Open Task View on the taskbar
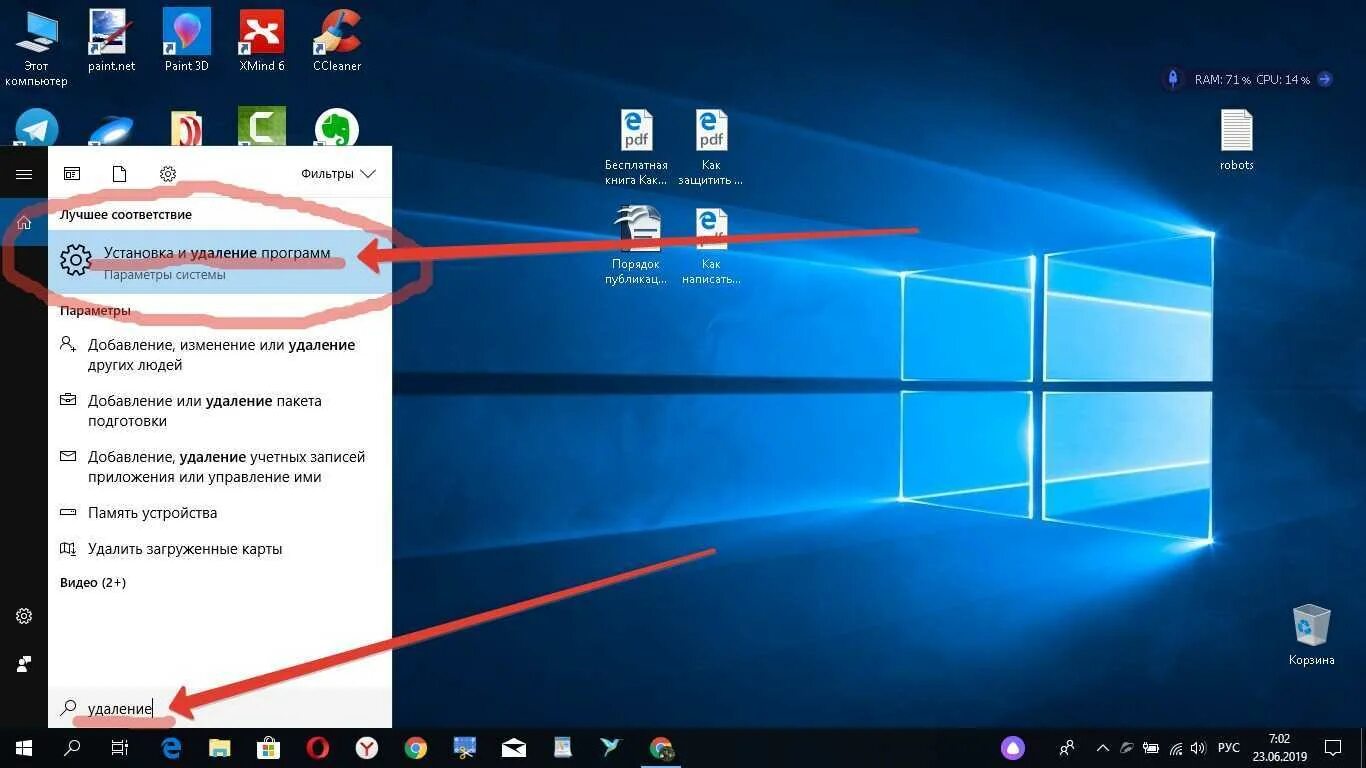 pyautogui.click(x=120, y=747)
